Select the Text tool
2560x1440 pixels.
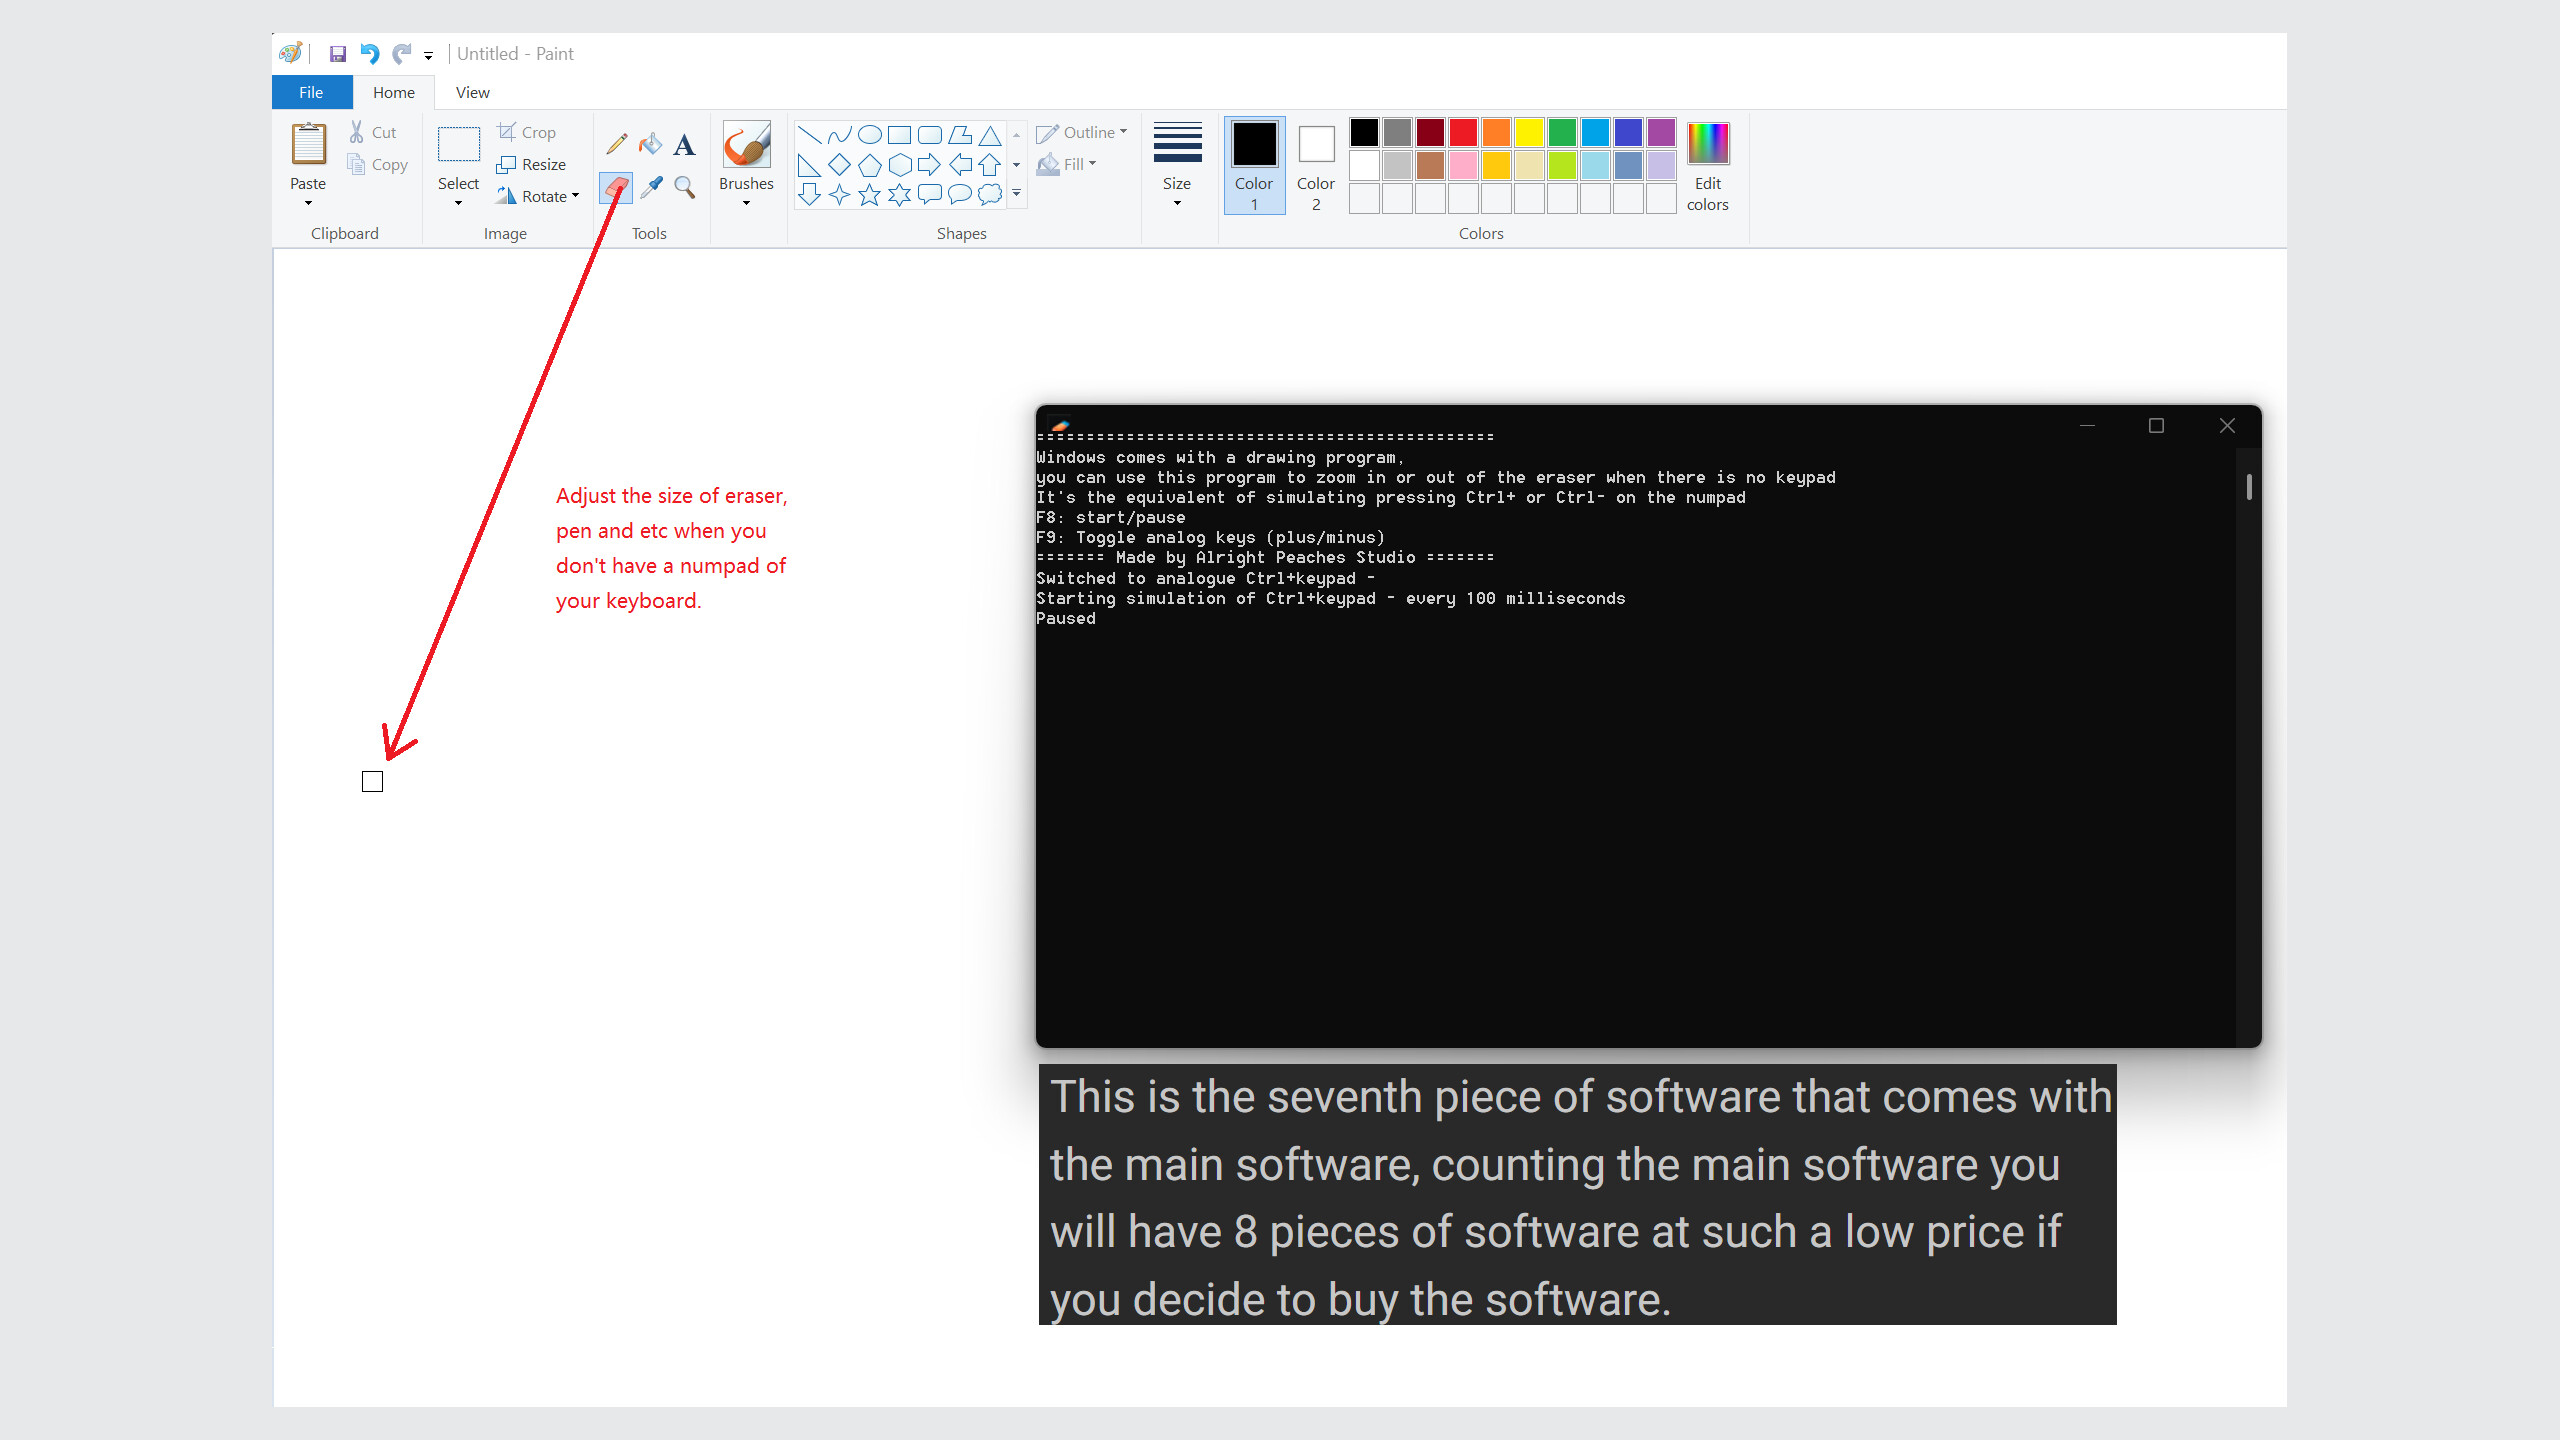684,145
